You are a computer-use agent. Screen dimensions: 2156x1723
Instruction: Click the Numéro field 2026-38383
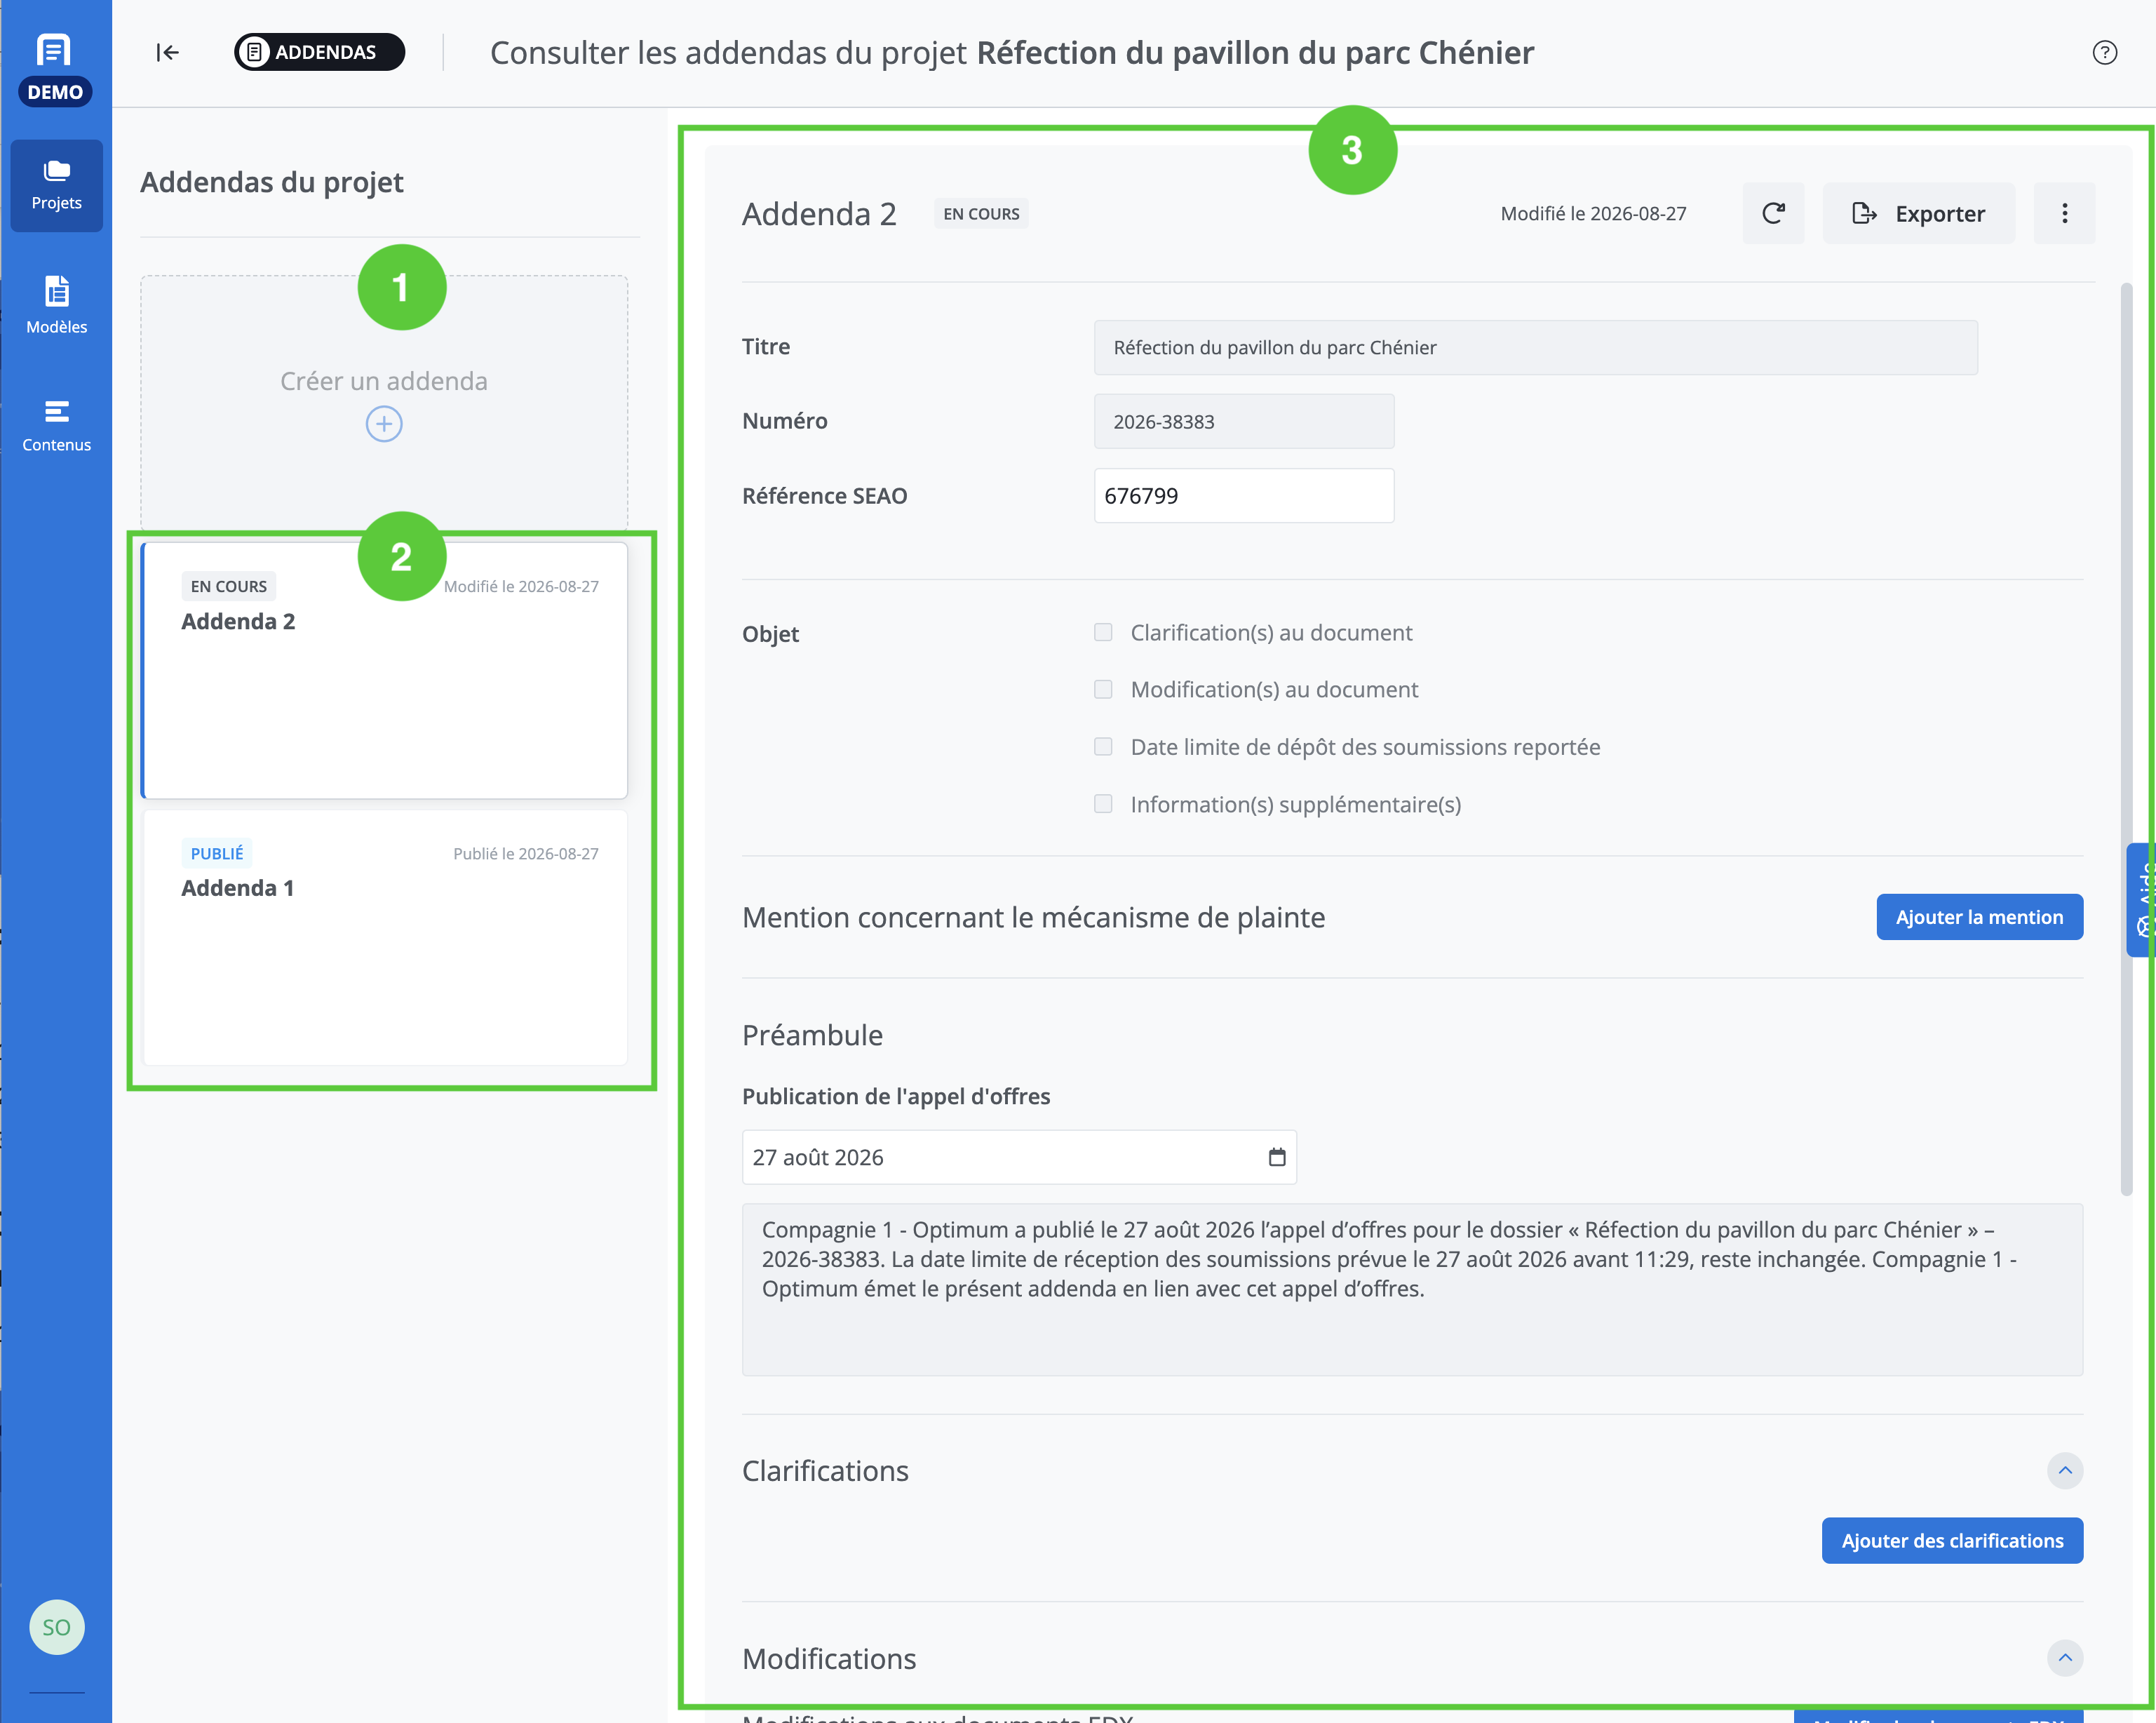click(x=1243, y=421)
